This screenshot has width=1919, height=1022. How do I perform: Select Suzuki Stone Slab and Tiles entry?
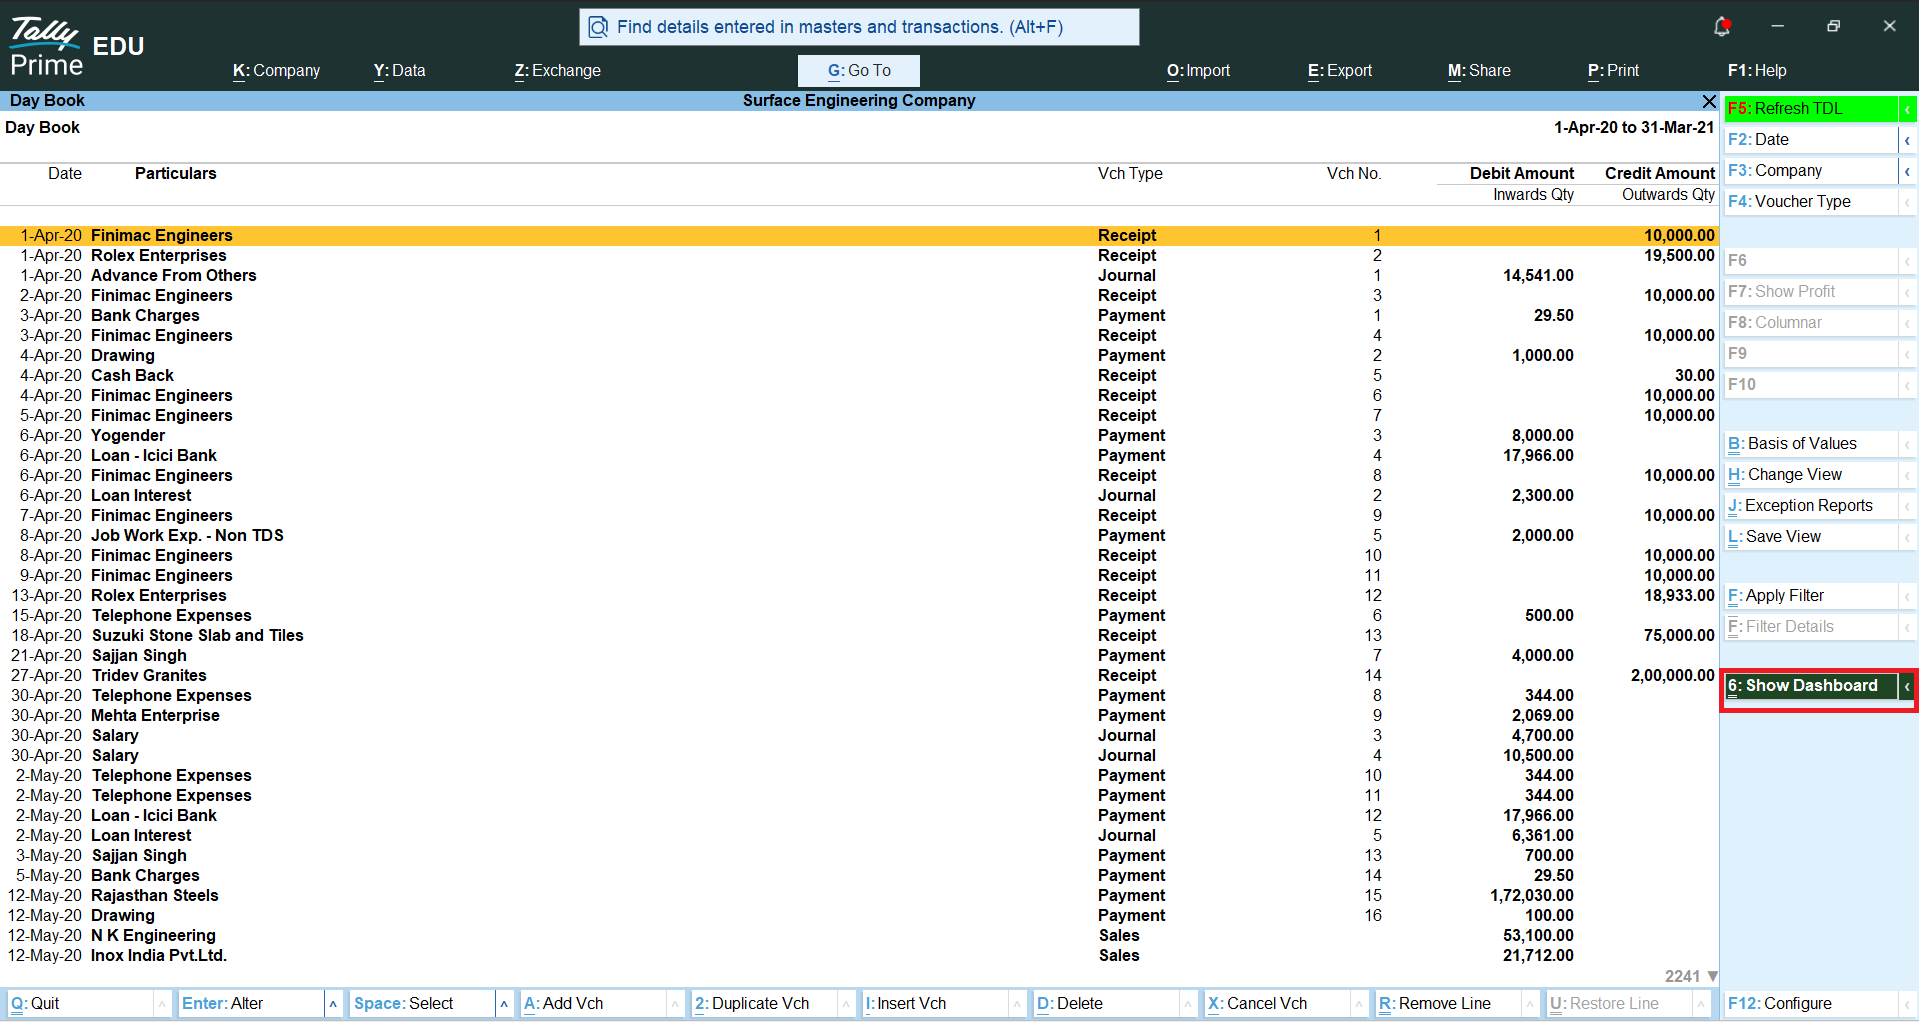[859, 636]
